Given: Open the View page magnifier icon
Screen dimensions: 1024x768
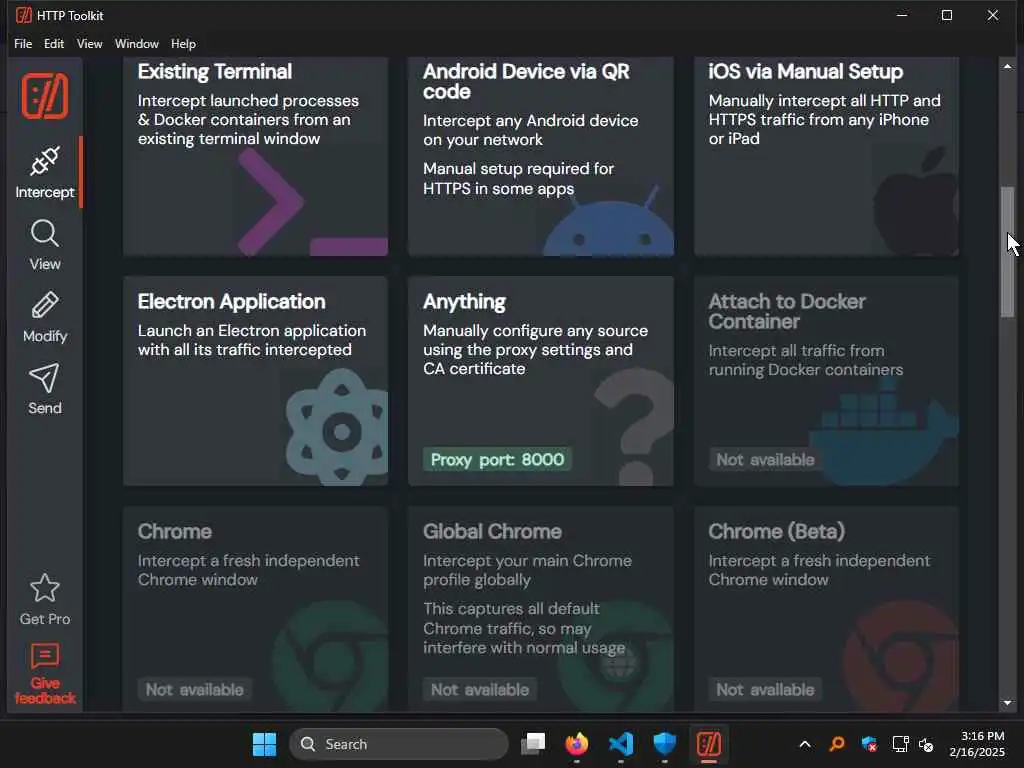Looking at the screenshot, I should pos(44,234).
